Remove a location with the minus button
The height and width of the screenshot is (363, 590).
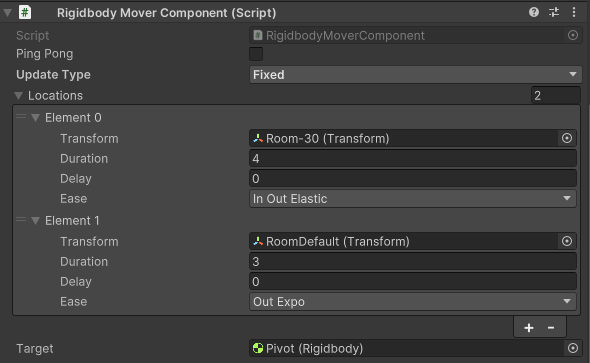pos(551,328)
